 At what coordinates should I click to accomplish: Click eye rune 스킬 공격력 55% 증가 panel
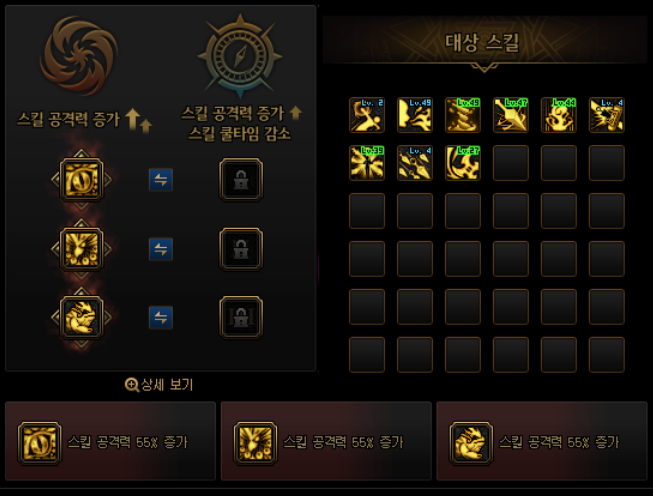point(110,441)
